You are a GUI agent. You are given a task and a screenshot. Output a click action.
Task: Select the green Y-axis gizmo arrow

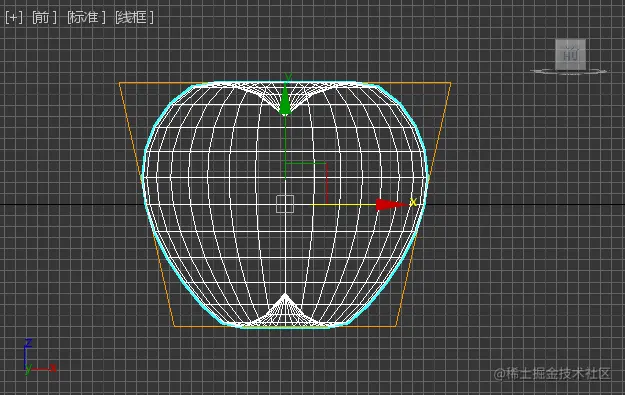pos(285,100)
